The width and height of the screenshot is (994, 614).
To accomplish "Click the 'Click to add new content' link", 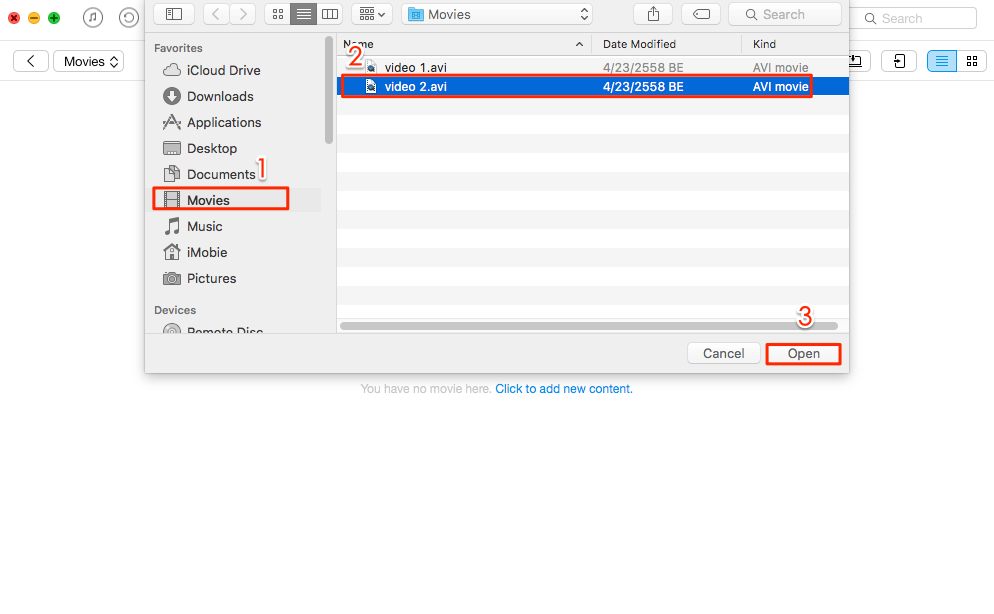I will click(x=564, y=388).
